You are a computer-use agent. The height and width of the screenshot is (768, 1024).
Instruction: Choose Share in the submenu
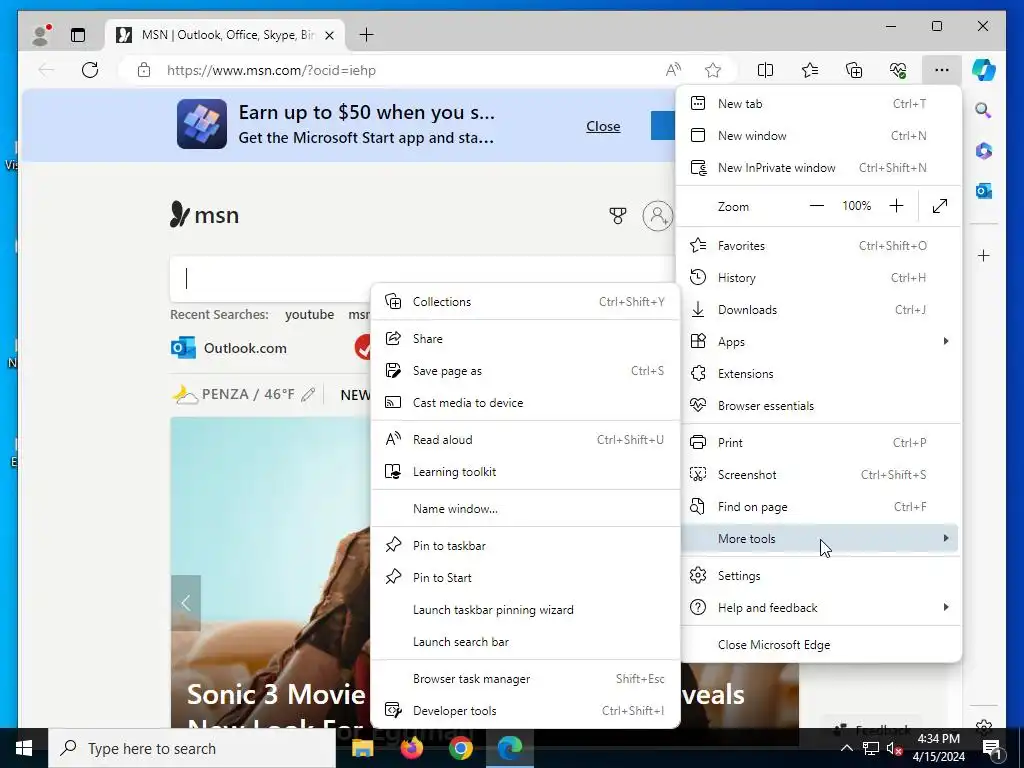(525, 339)
